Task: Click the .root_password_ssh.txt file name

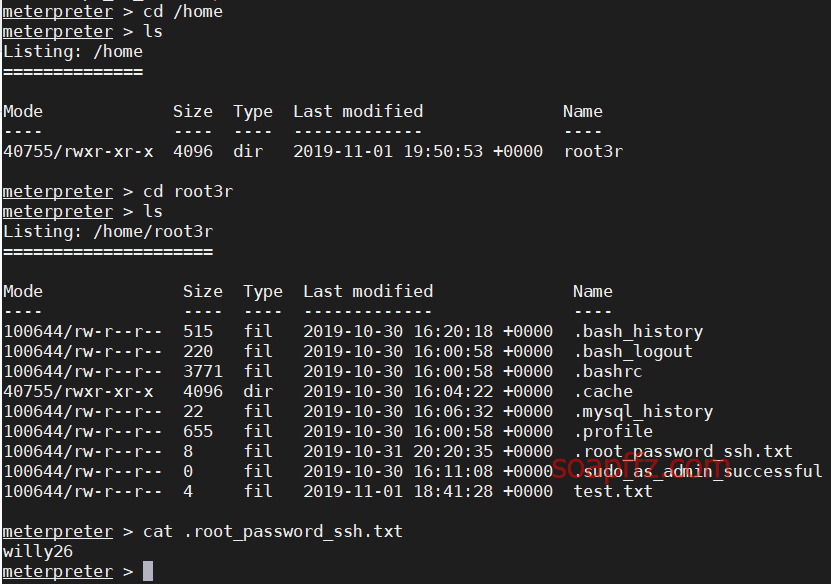Action: [683, 452]
